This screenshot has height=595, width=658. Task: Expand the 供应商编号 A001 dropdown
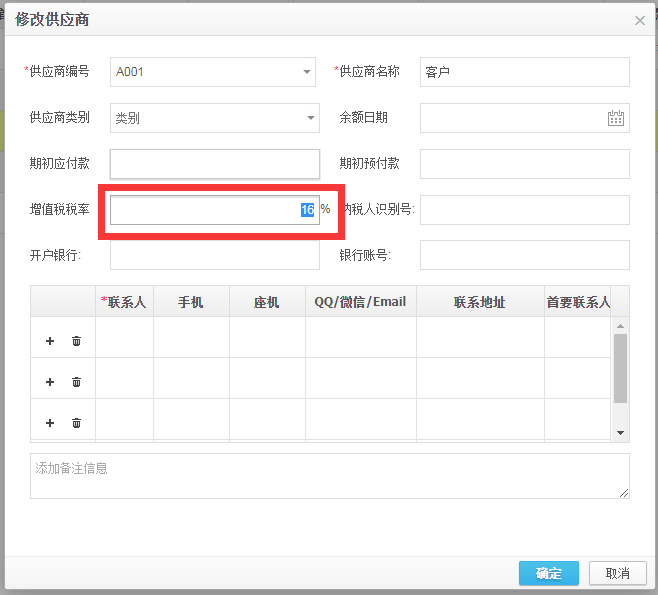coord(307,72)
